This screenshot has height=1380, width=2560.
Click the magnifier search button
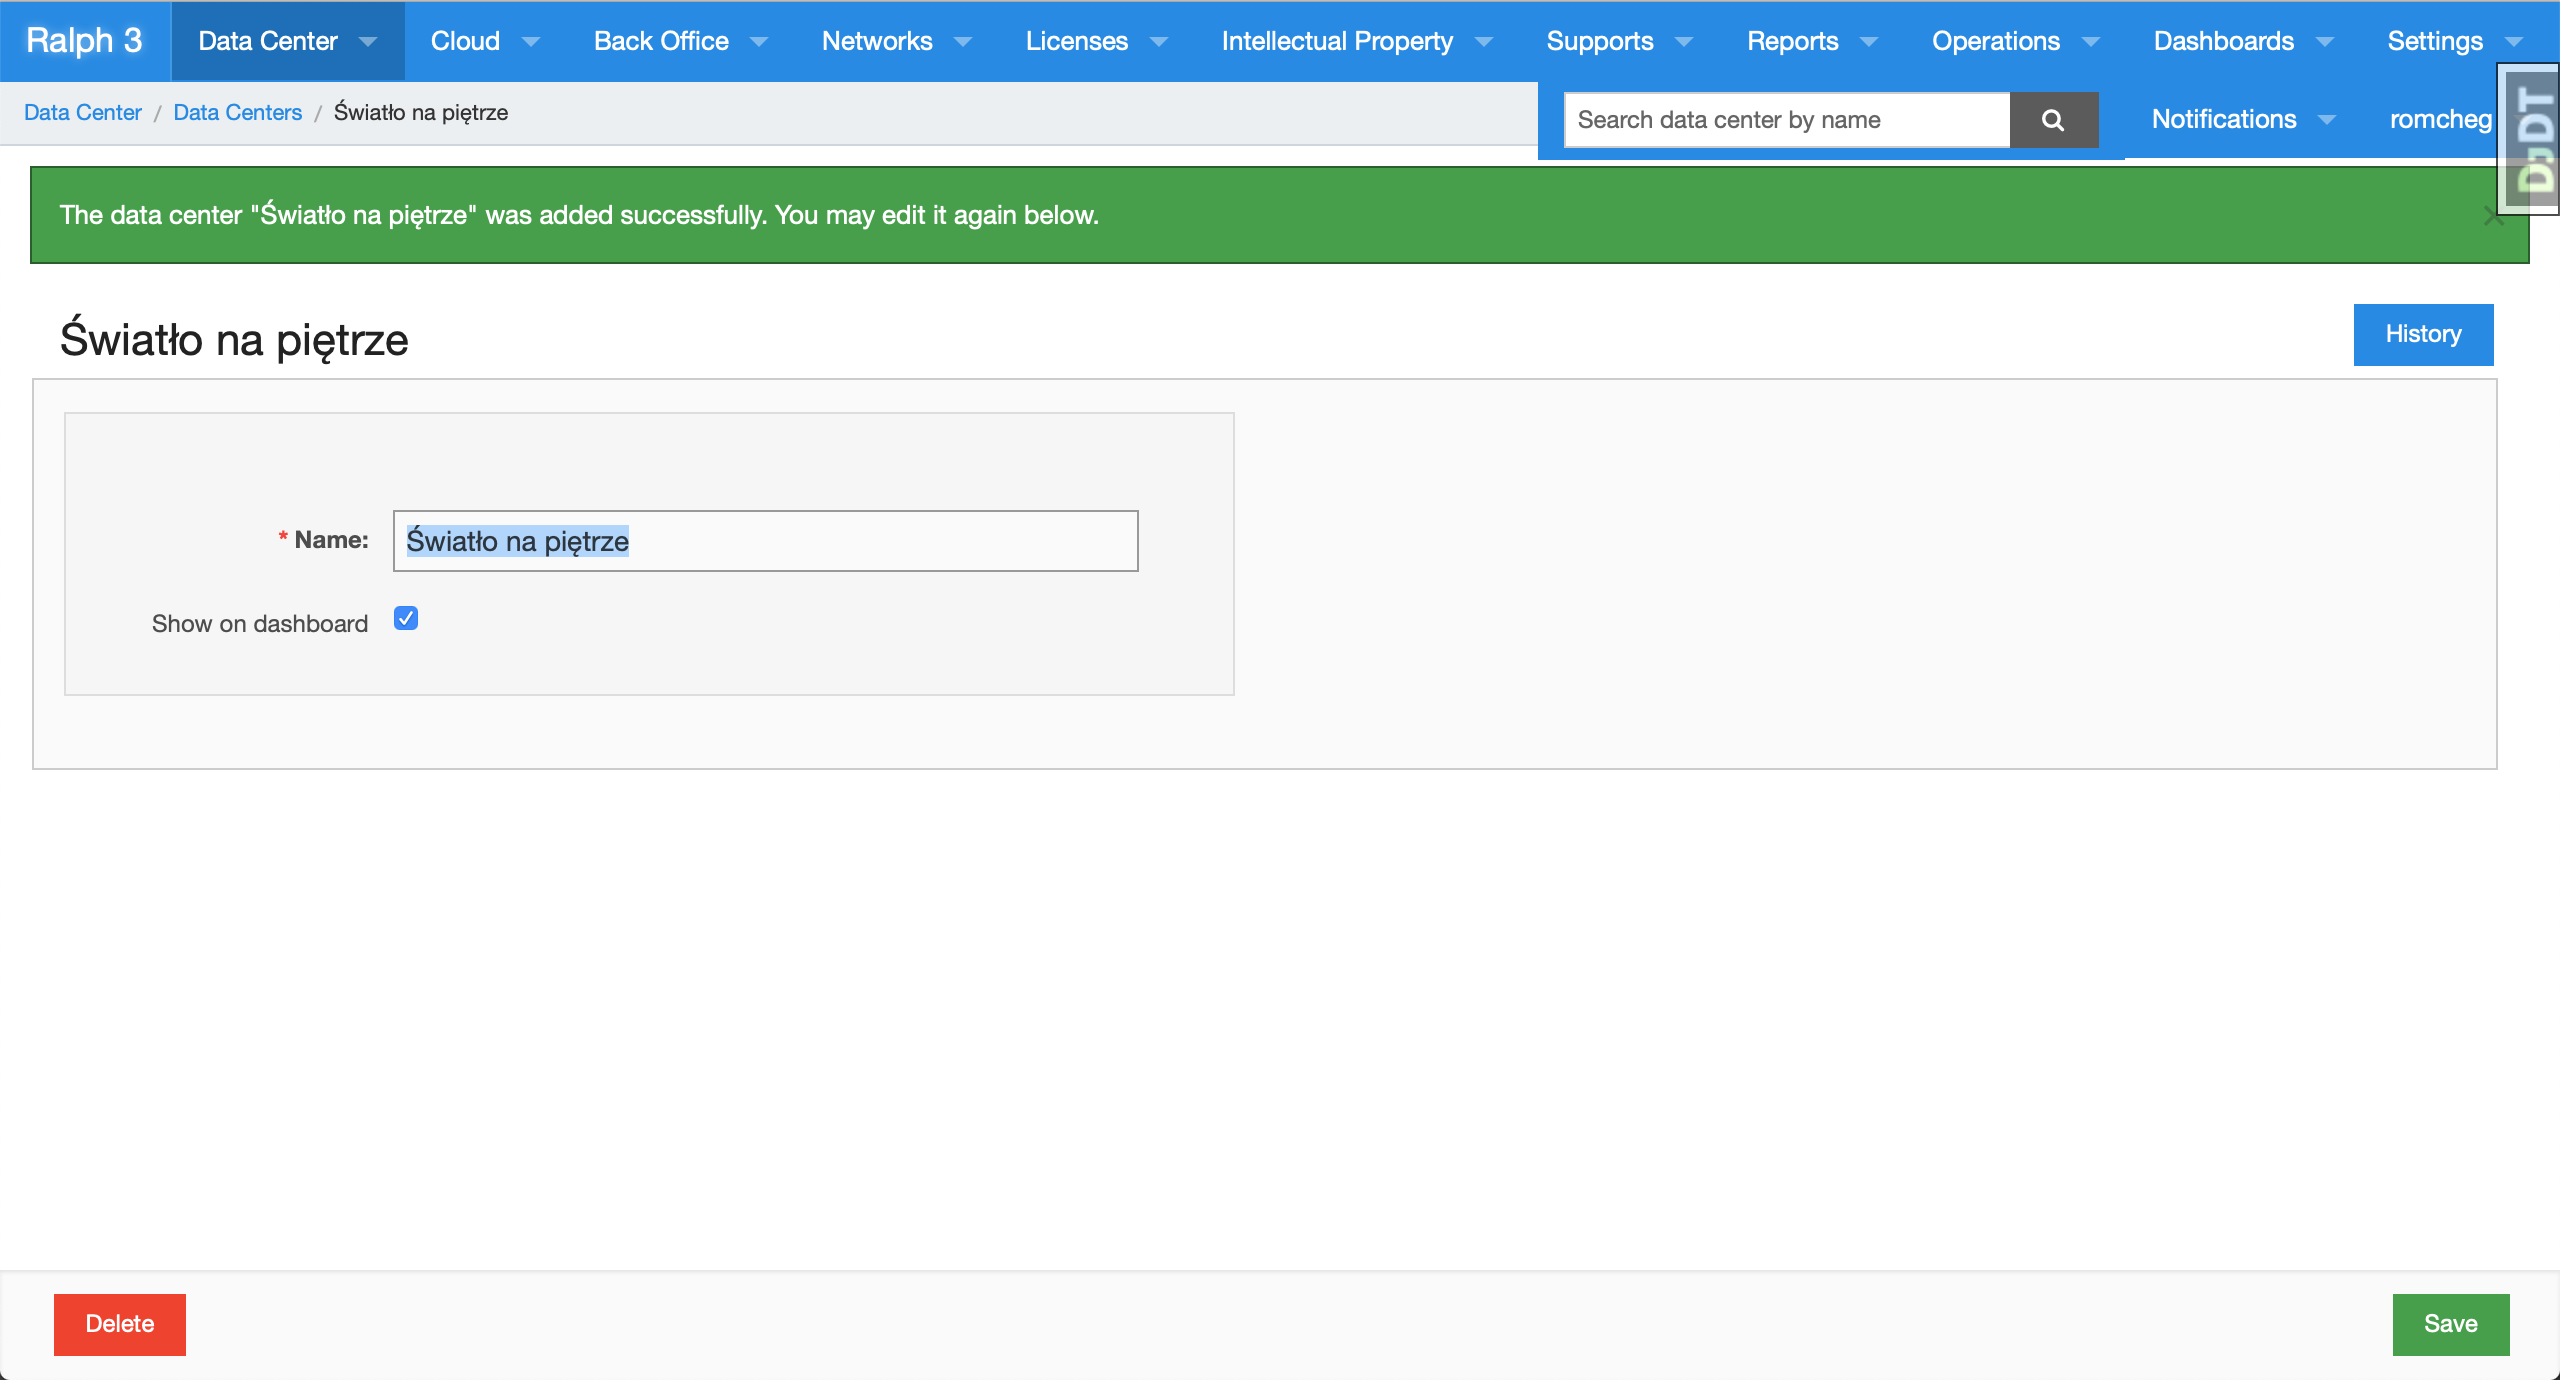[x=2053, y=120]
